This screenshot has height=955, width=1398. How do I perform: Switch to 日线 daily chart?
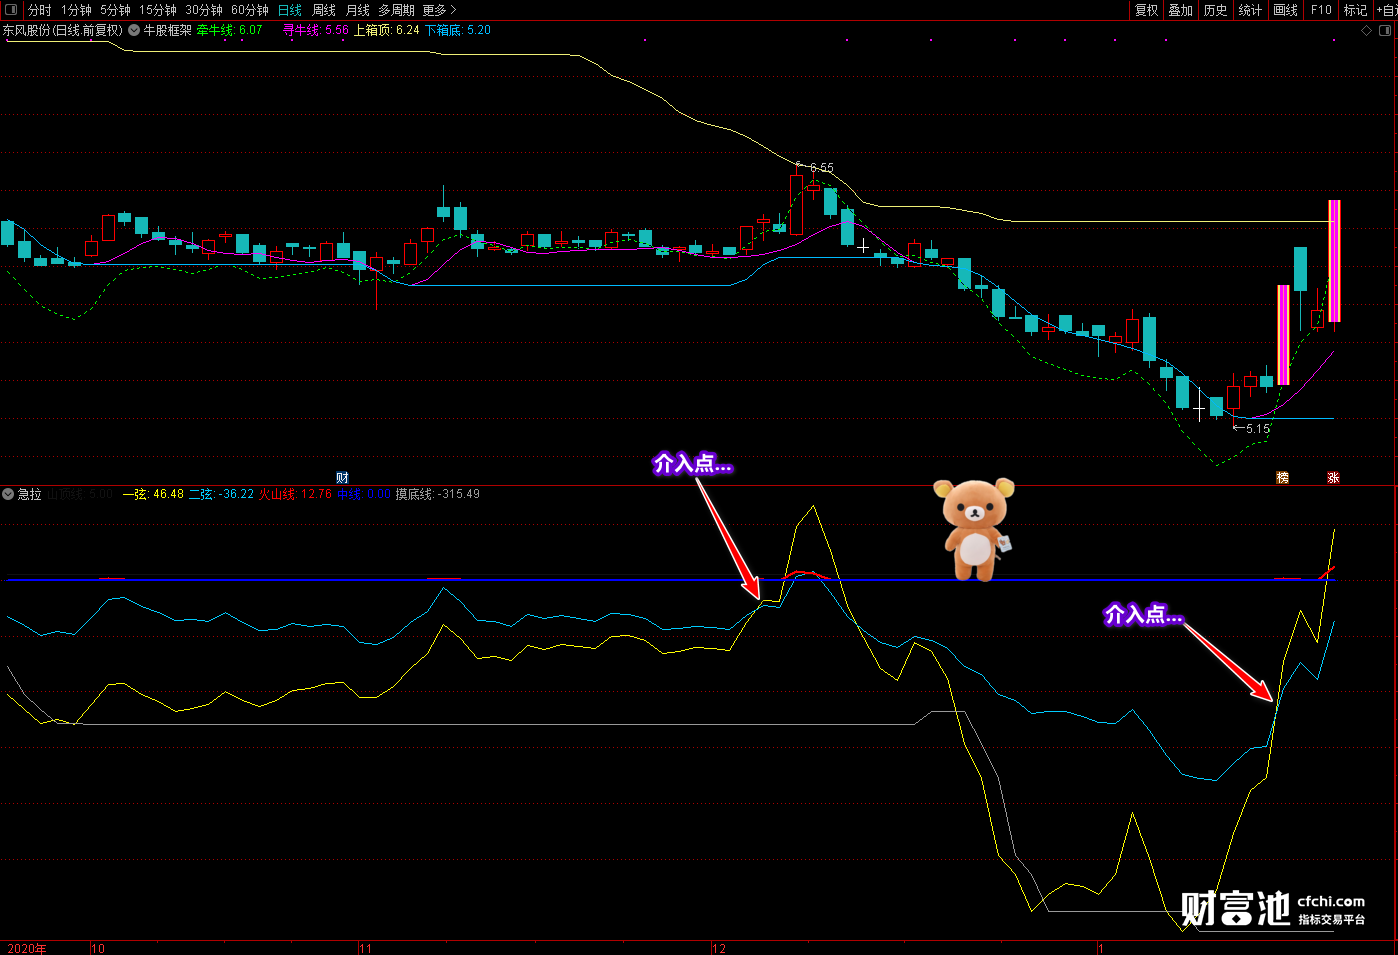pos(290,10)
